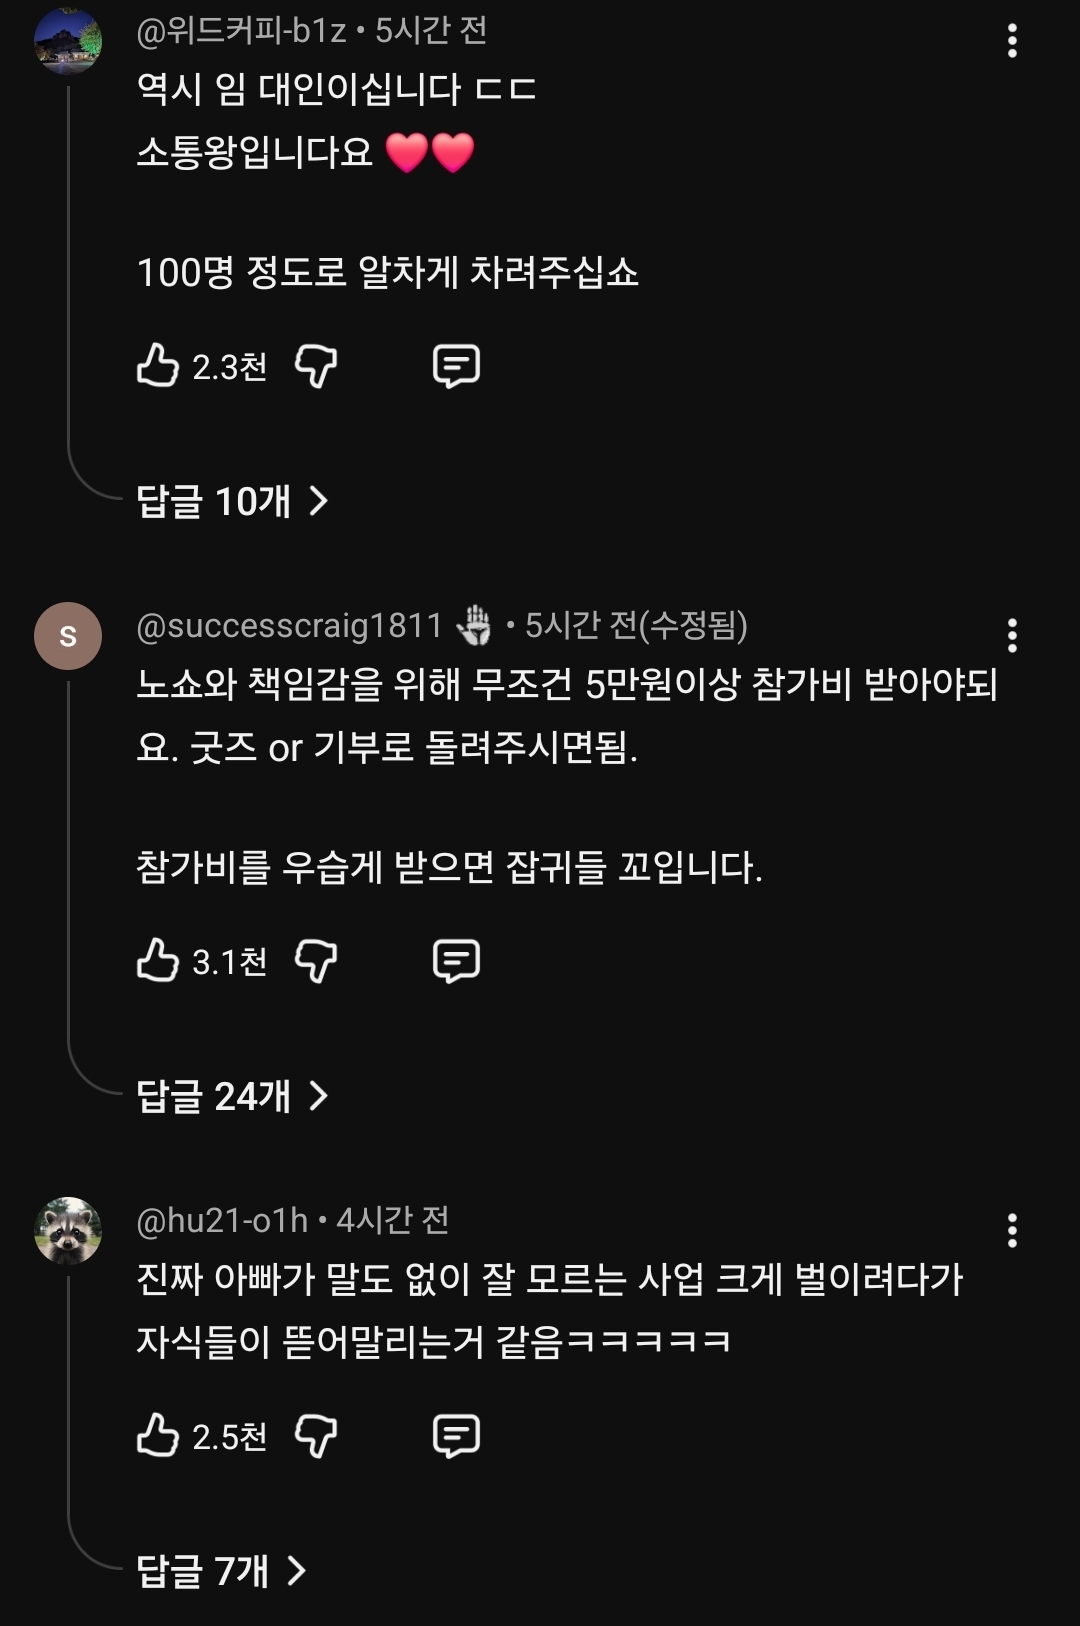Open @successcraig1811 username link
Image resolution: width=1080 pixels, height=1626 pixels.
pos(289,626)
